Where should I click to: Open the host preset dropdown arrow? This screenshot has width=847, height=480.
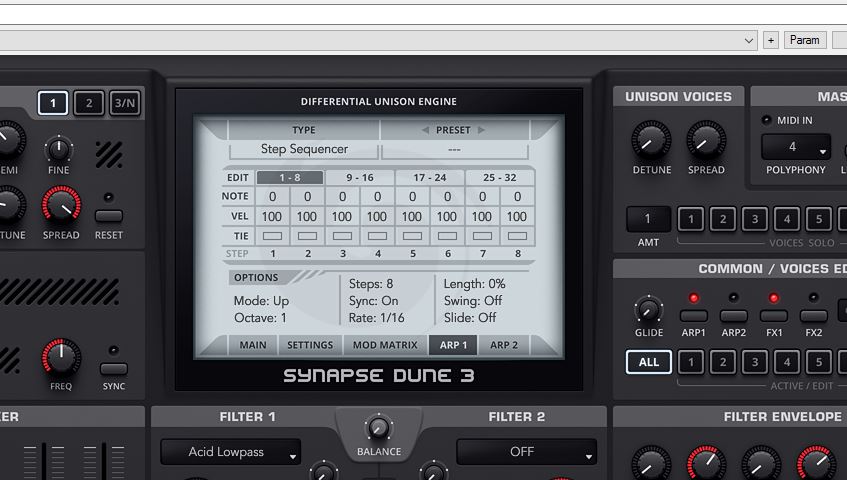click(749, 40)
